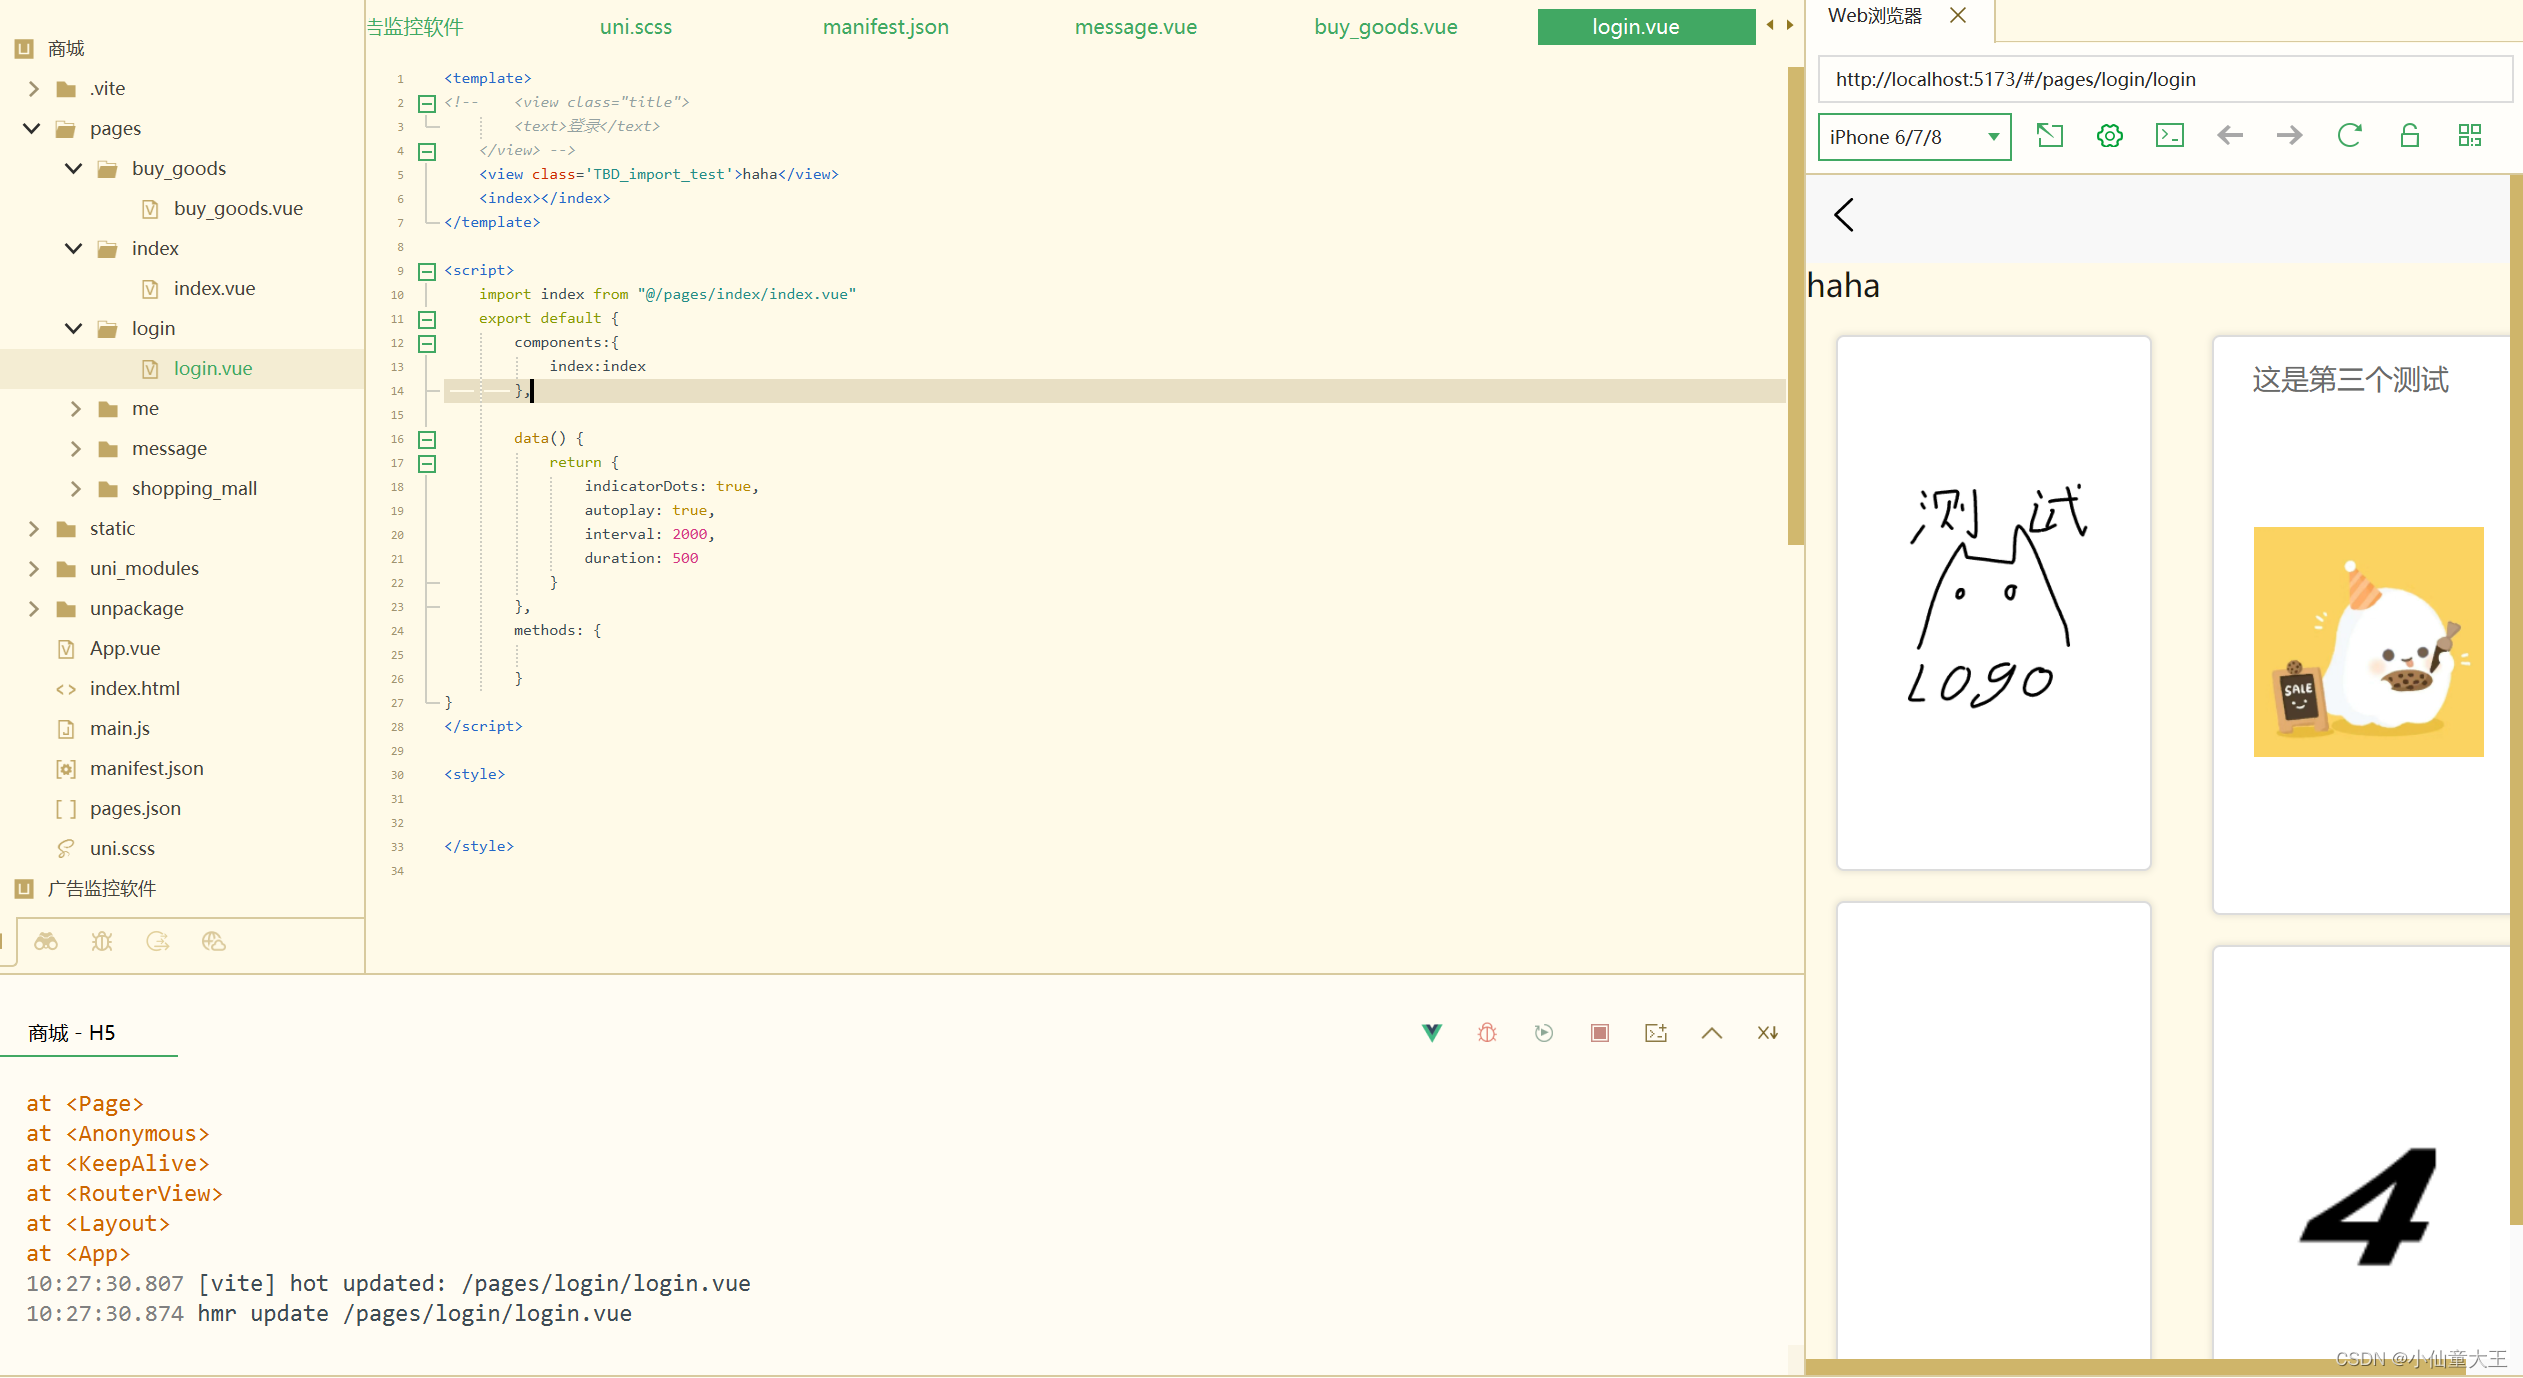Open pages.json in file tree

135,808
